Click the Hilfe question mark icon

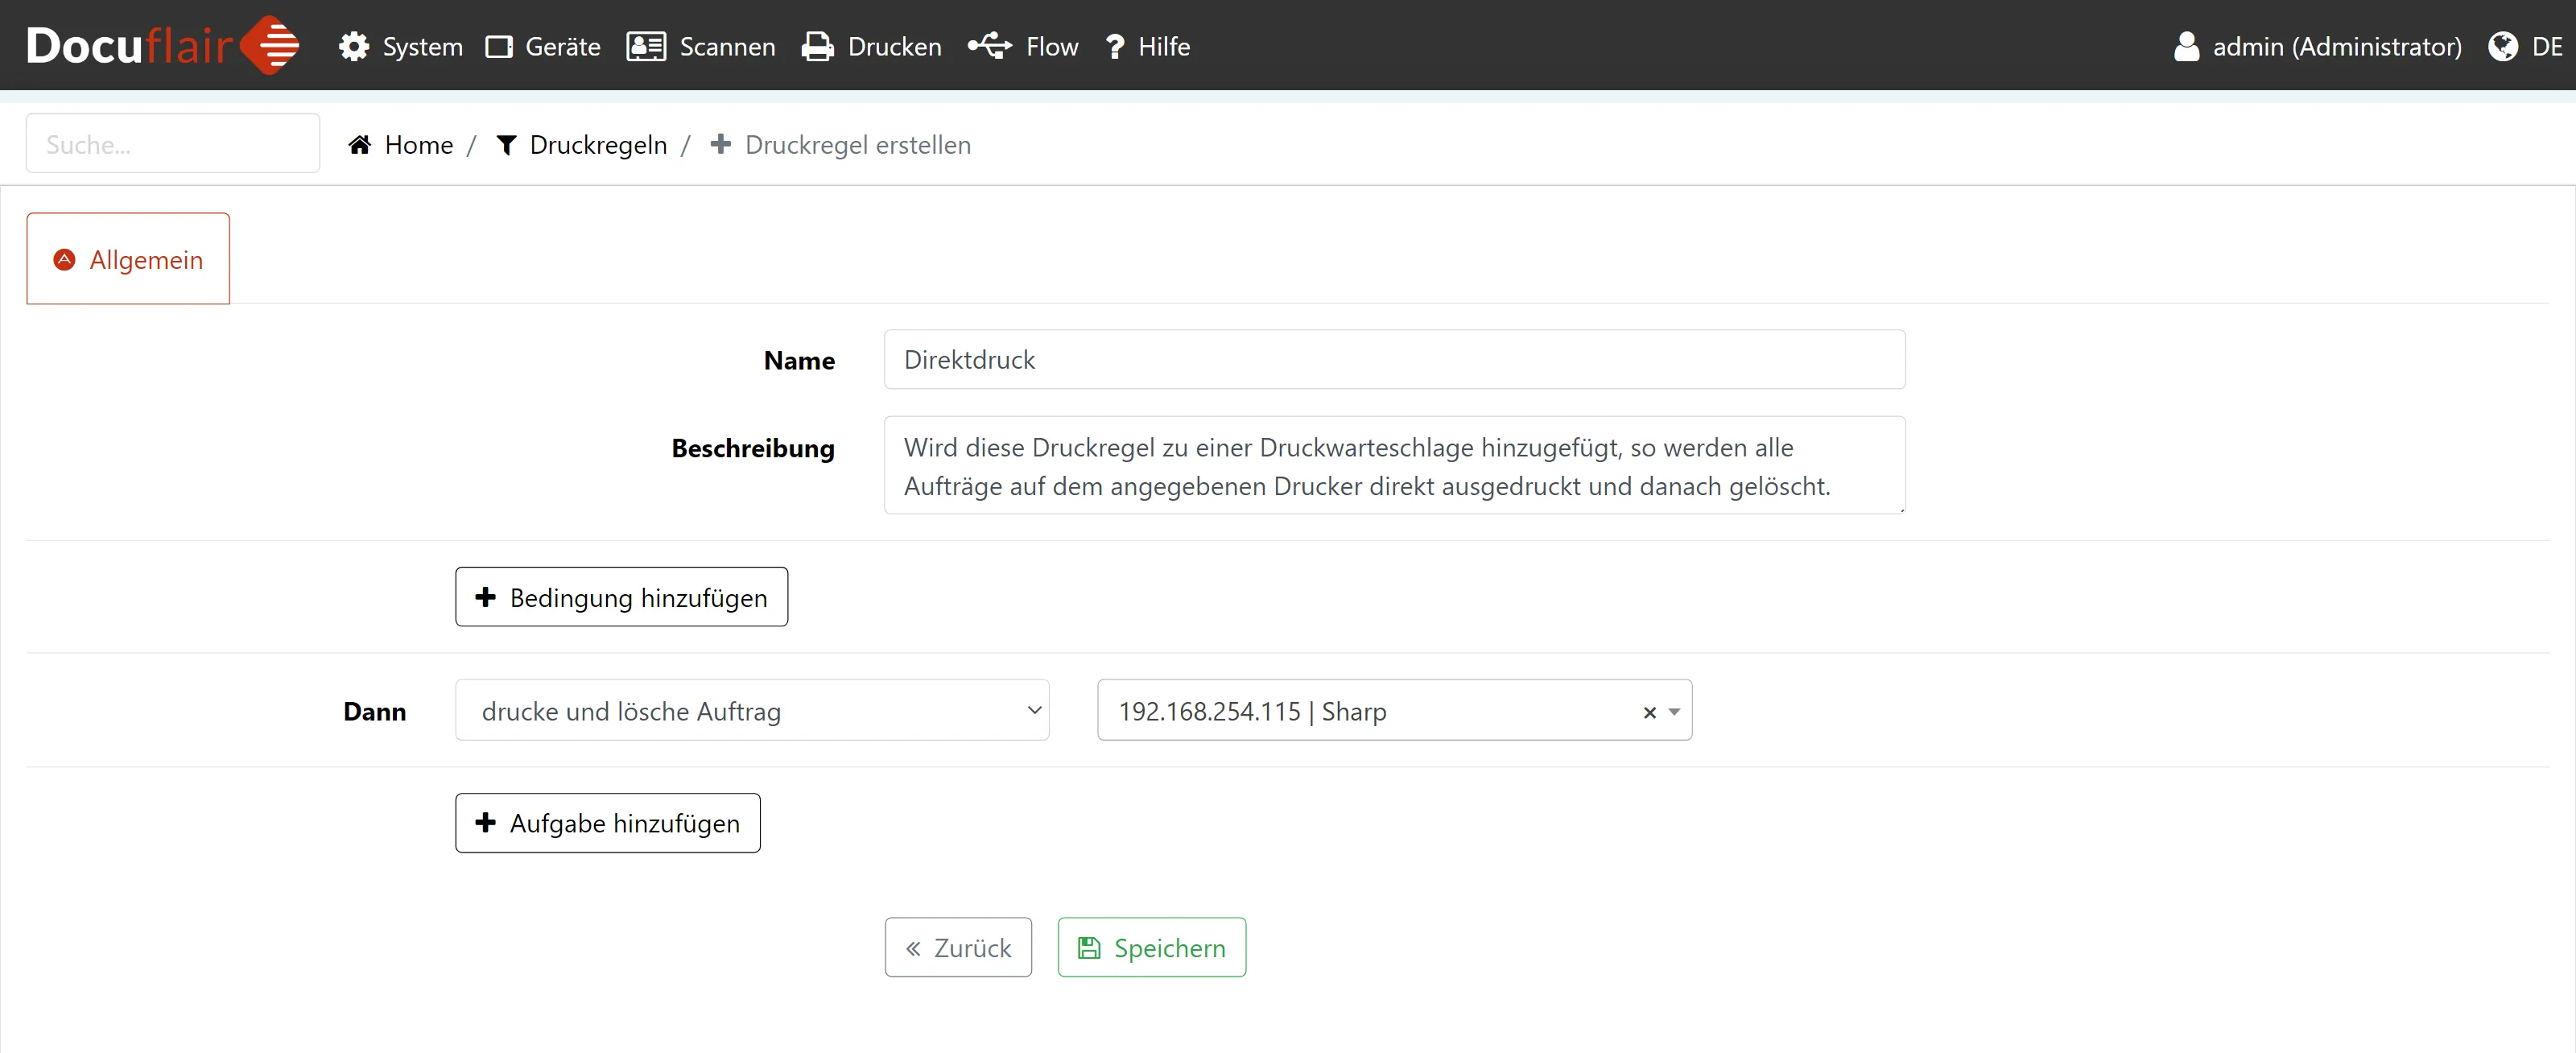[1115, 47]
